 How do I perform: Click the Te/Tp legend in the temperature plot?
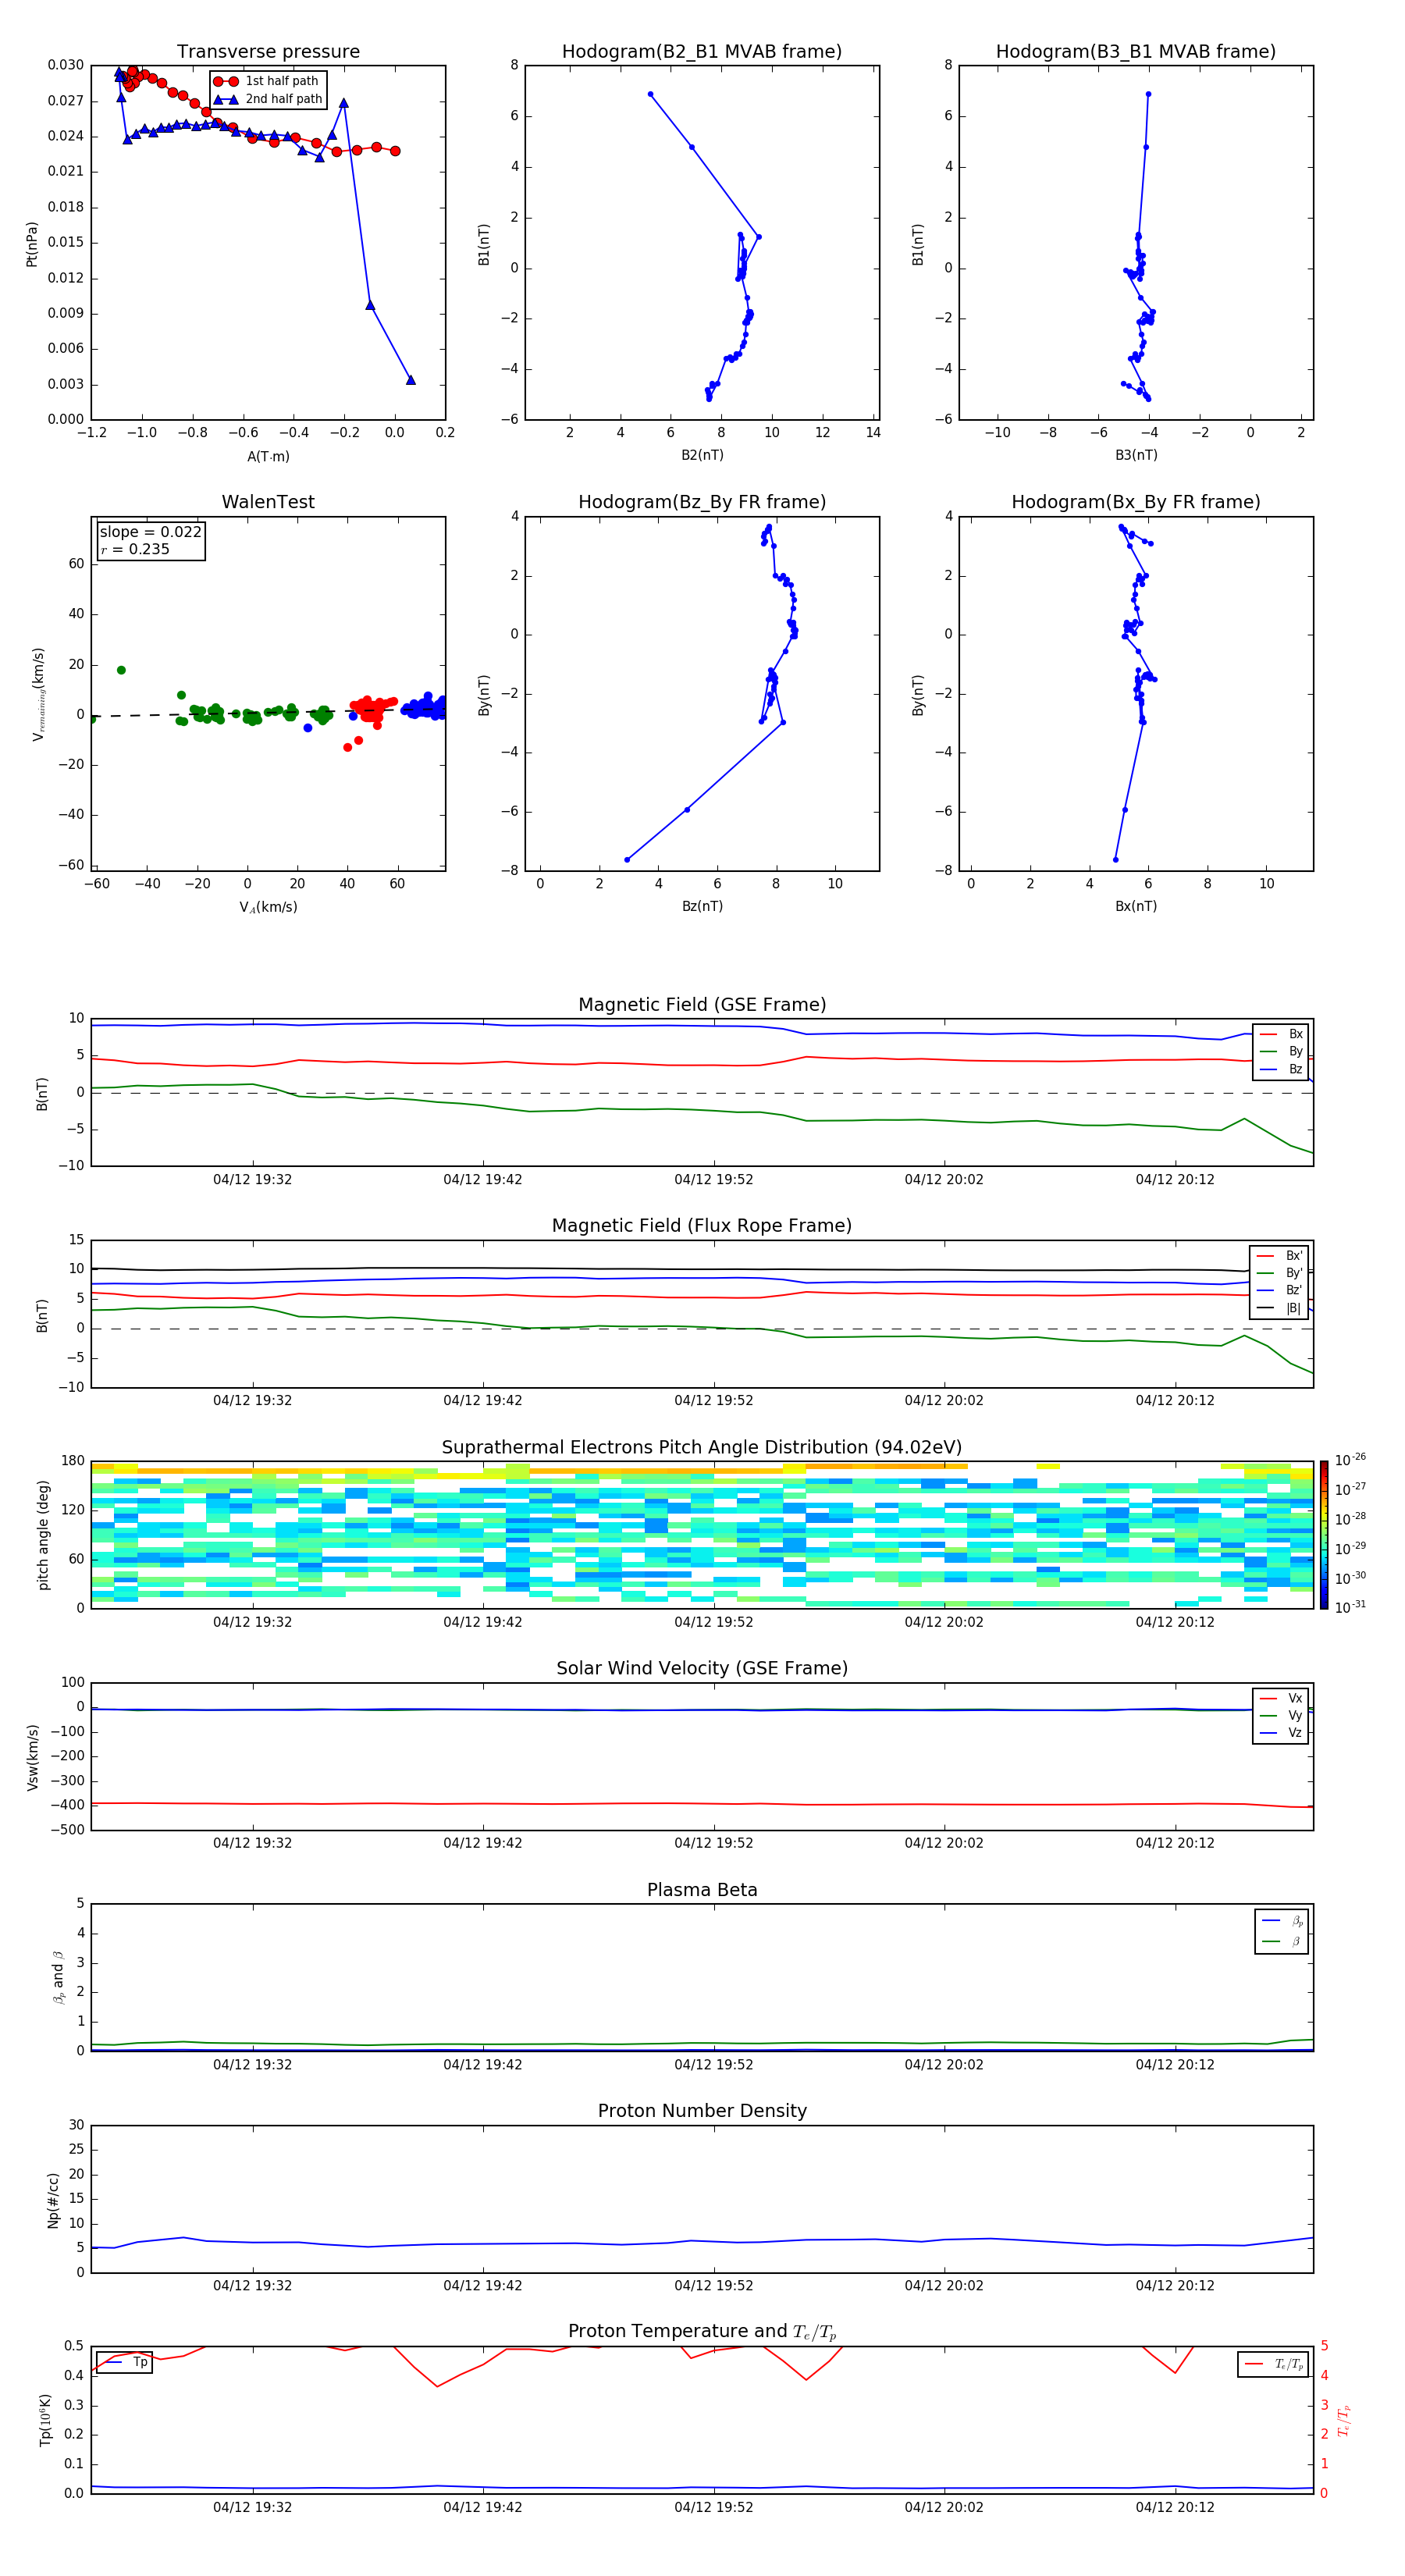pyautogui.click(x=1273, y=2364)
